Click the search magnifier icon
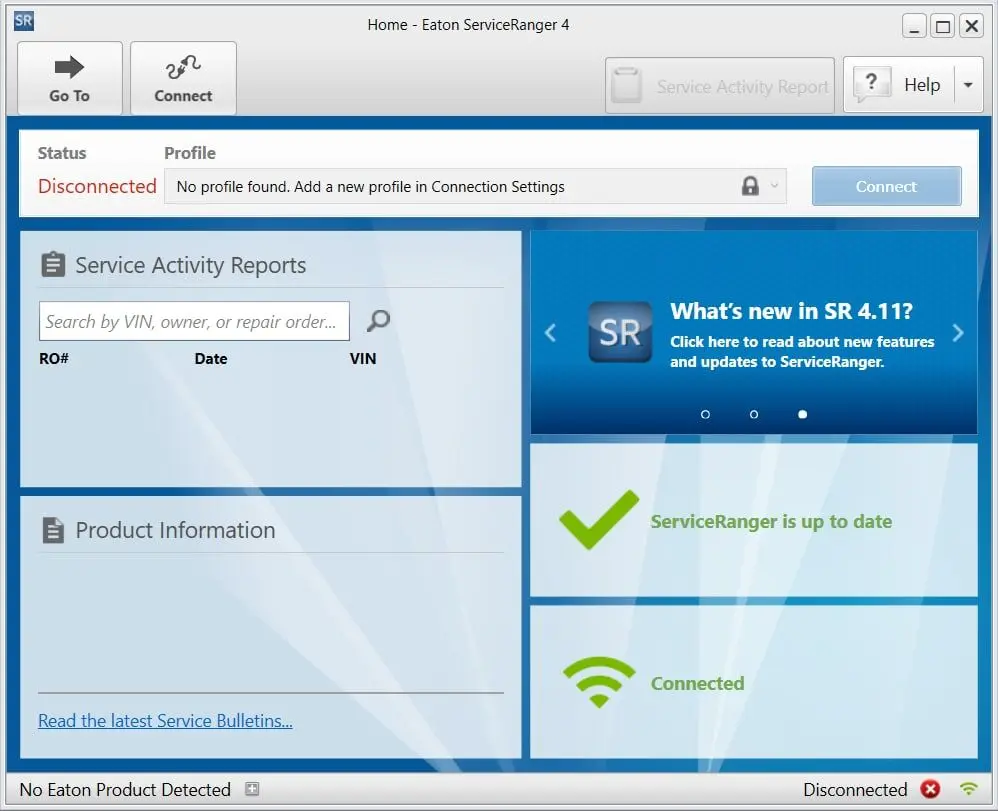The height and width of the screenshot is (811, 998). 377,321
